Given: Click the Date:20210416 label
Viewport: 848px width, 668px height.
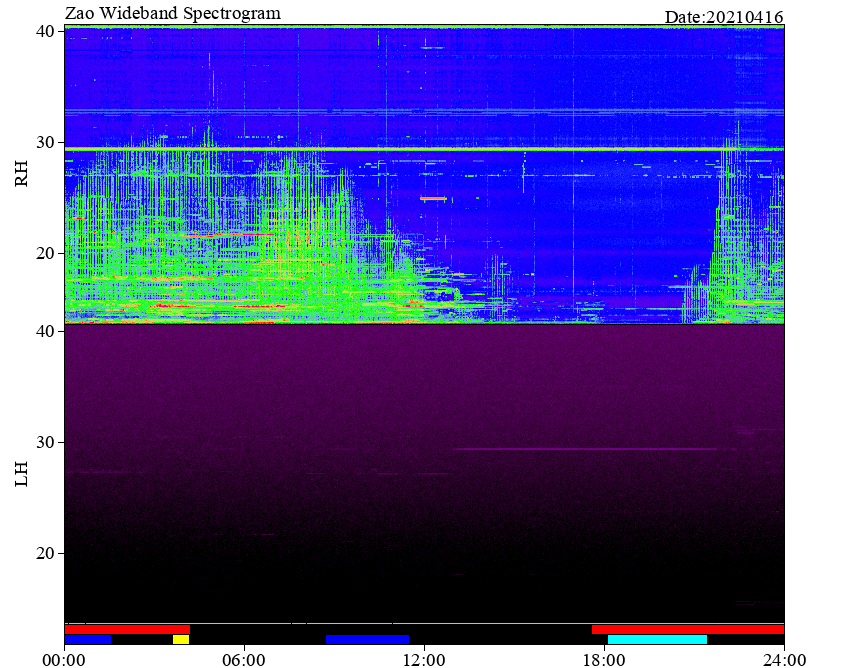Looking at the screenshot, I should click(724, 17).
